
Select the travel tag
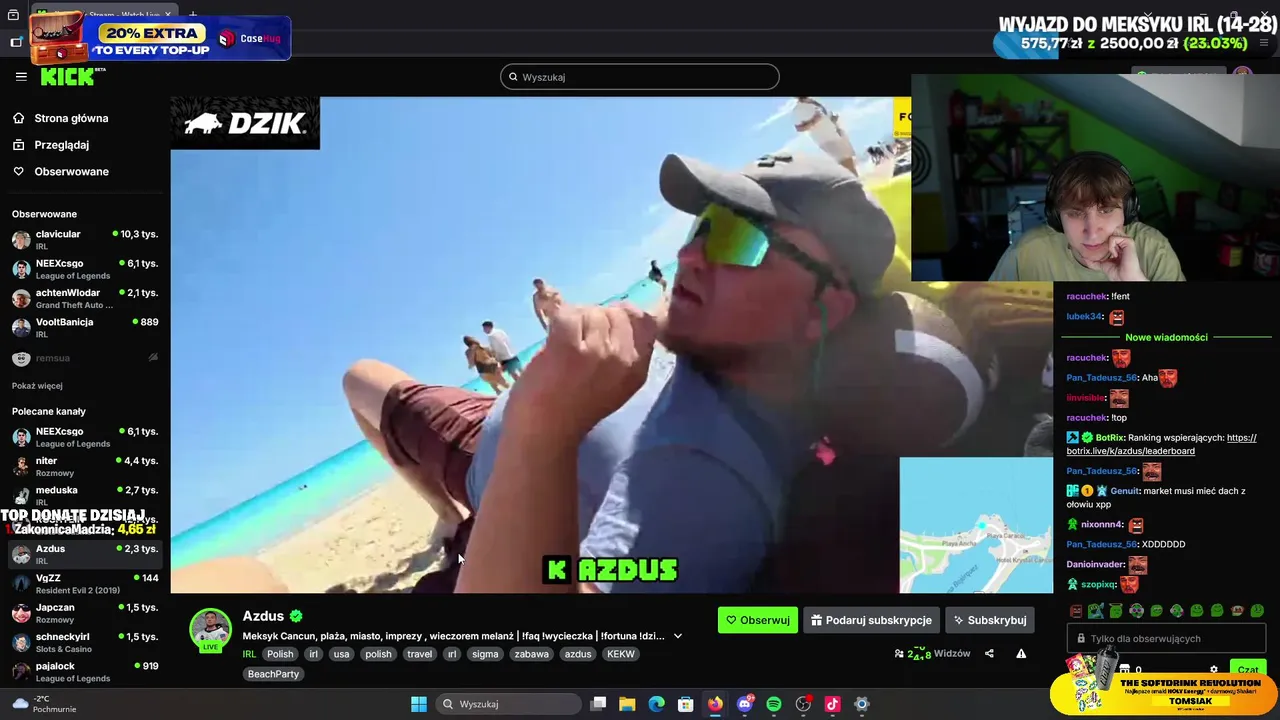click(420, 654)
